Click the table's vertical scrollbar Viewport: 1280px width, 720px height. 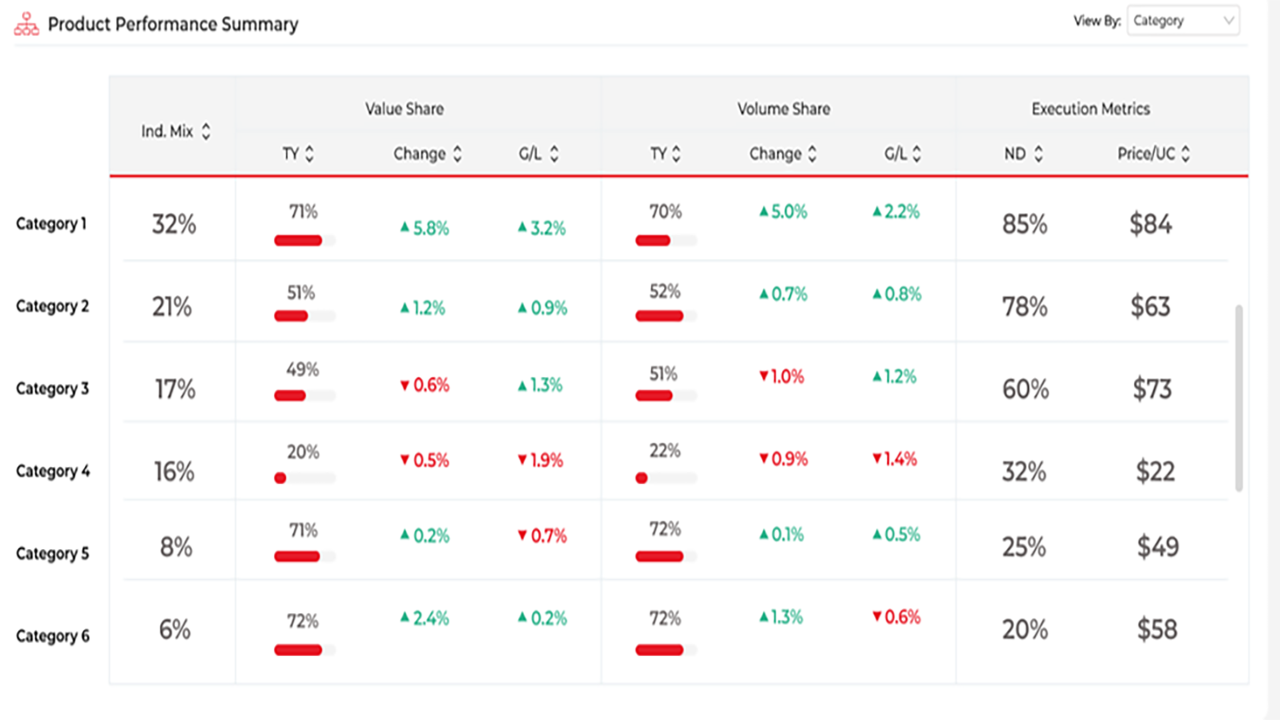click(1239, 398)
